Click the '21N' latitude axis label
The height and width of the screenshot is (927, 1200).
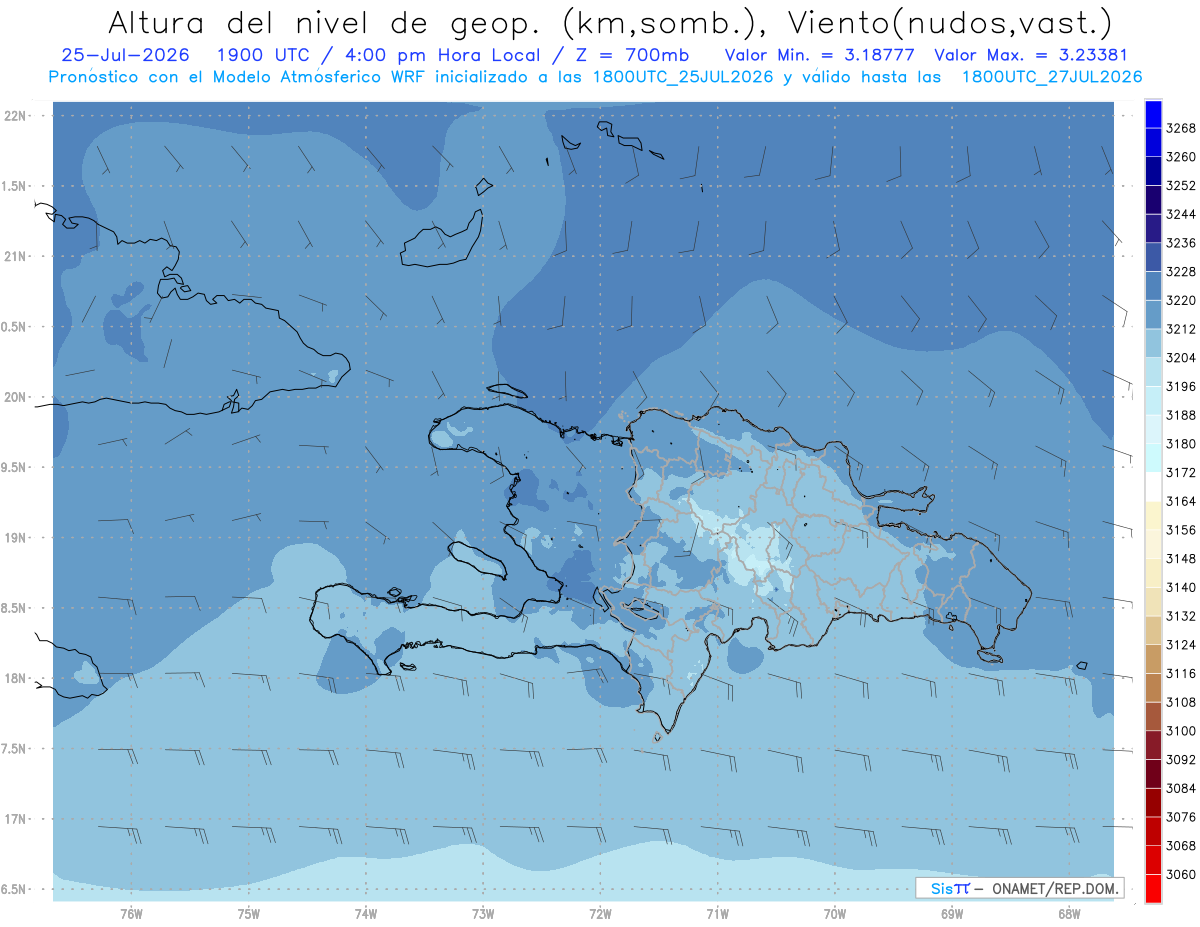point(15,257)
